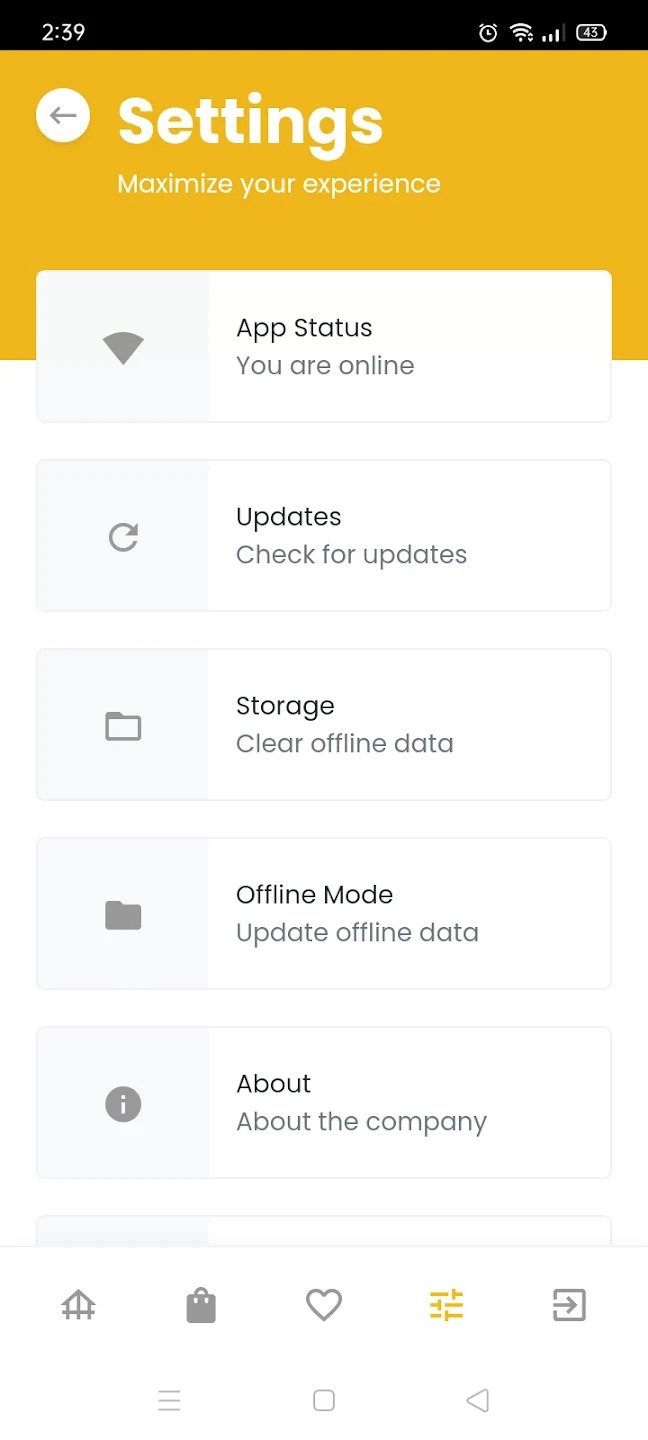The width and height of the screenshot is (648, 1440).
Task: Open the favorites heart tab
Action: 324,1305
